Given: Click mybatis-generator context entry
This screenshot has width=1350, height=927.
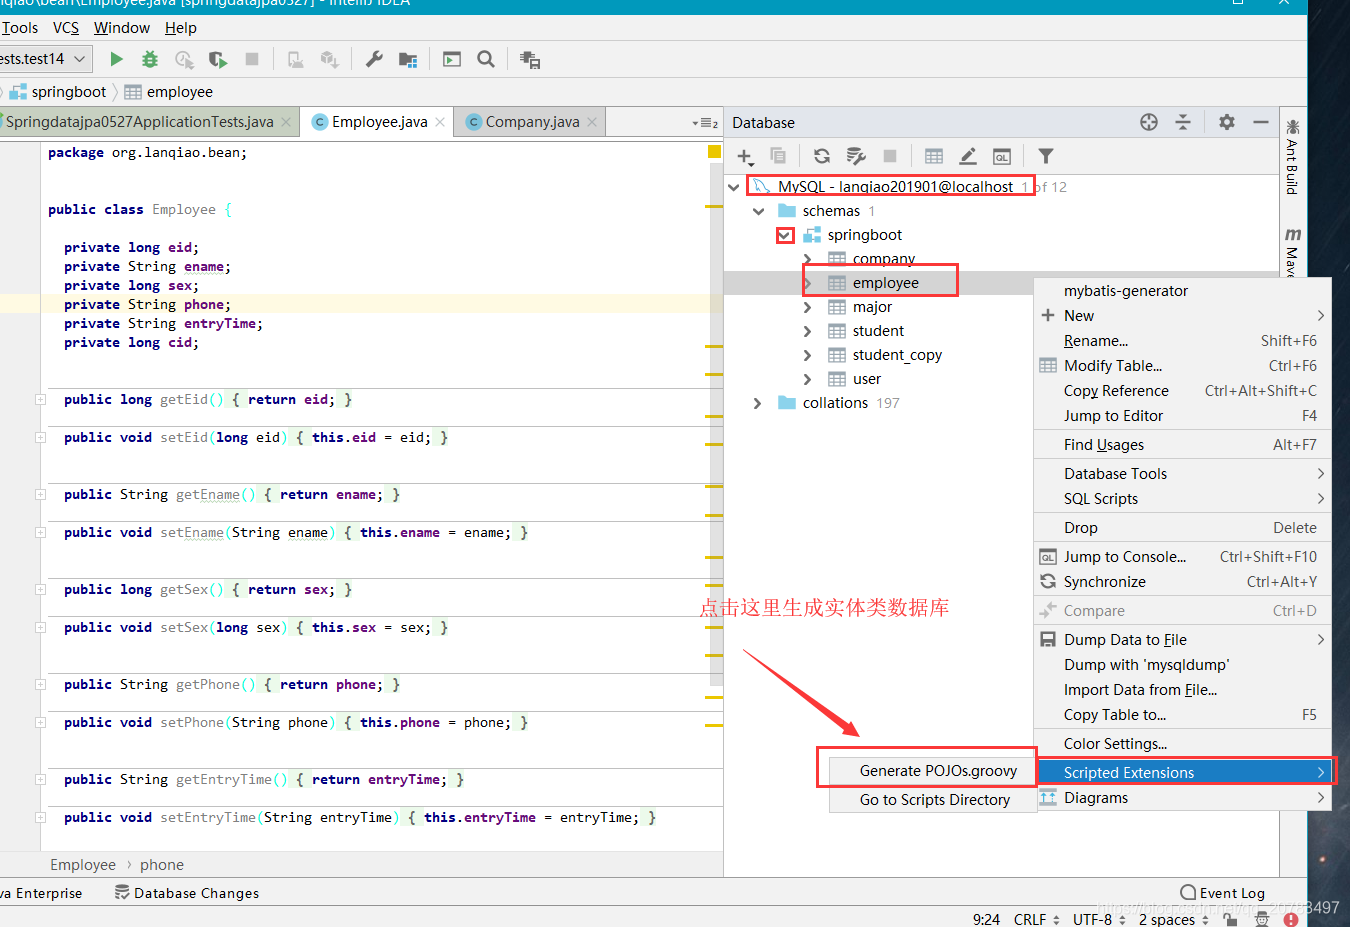Looking at the screenshot, I should coord(1184,291).
